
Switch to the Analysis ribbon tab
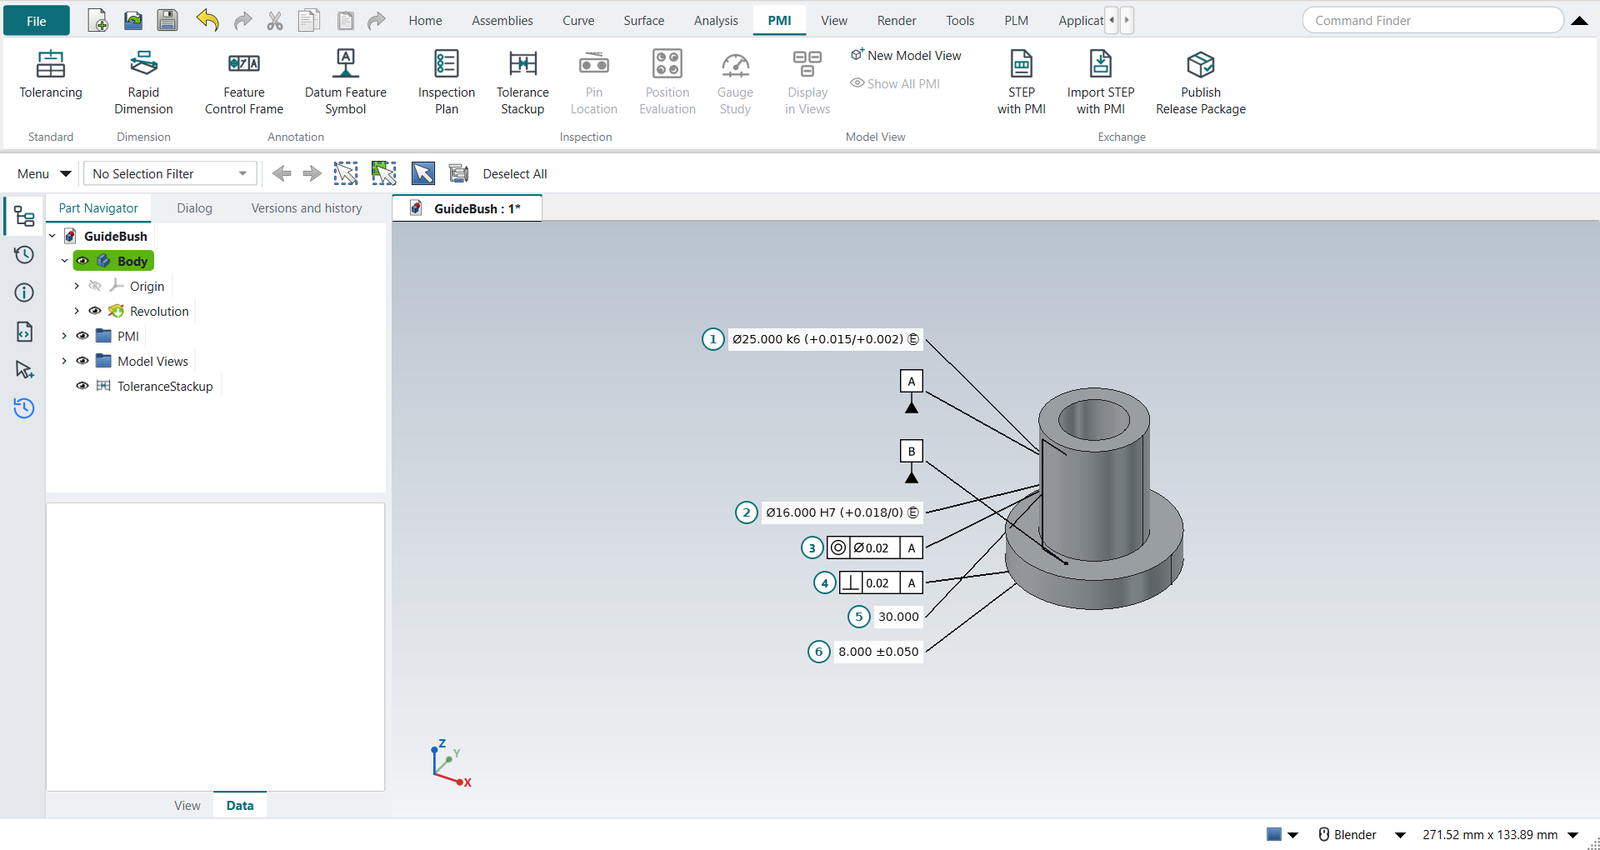pyautogui.click(x=716, y=20)
